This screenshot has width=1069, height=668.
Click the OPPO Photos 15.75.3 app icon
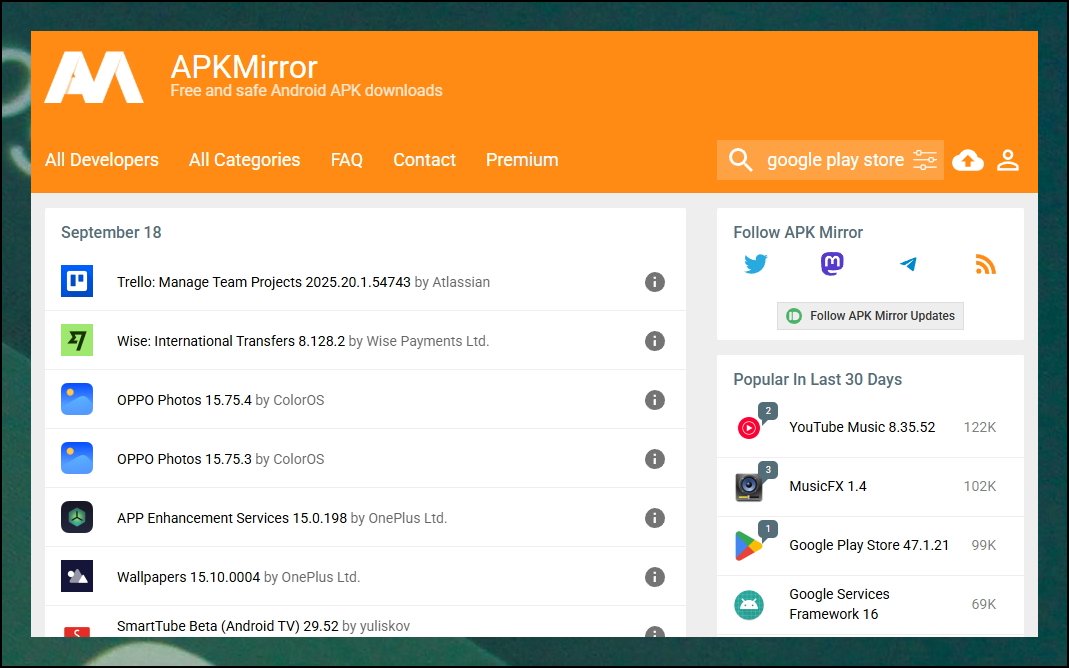[77, 458]
